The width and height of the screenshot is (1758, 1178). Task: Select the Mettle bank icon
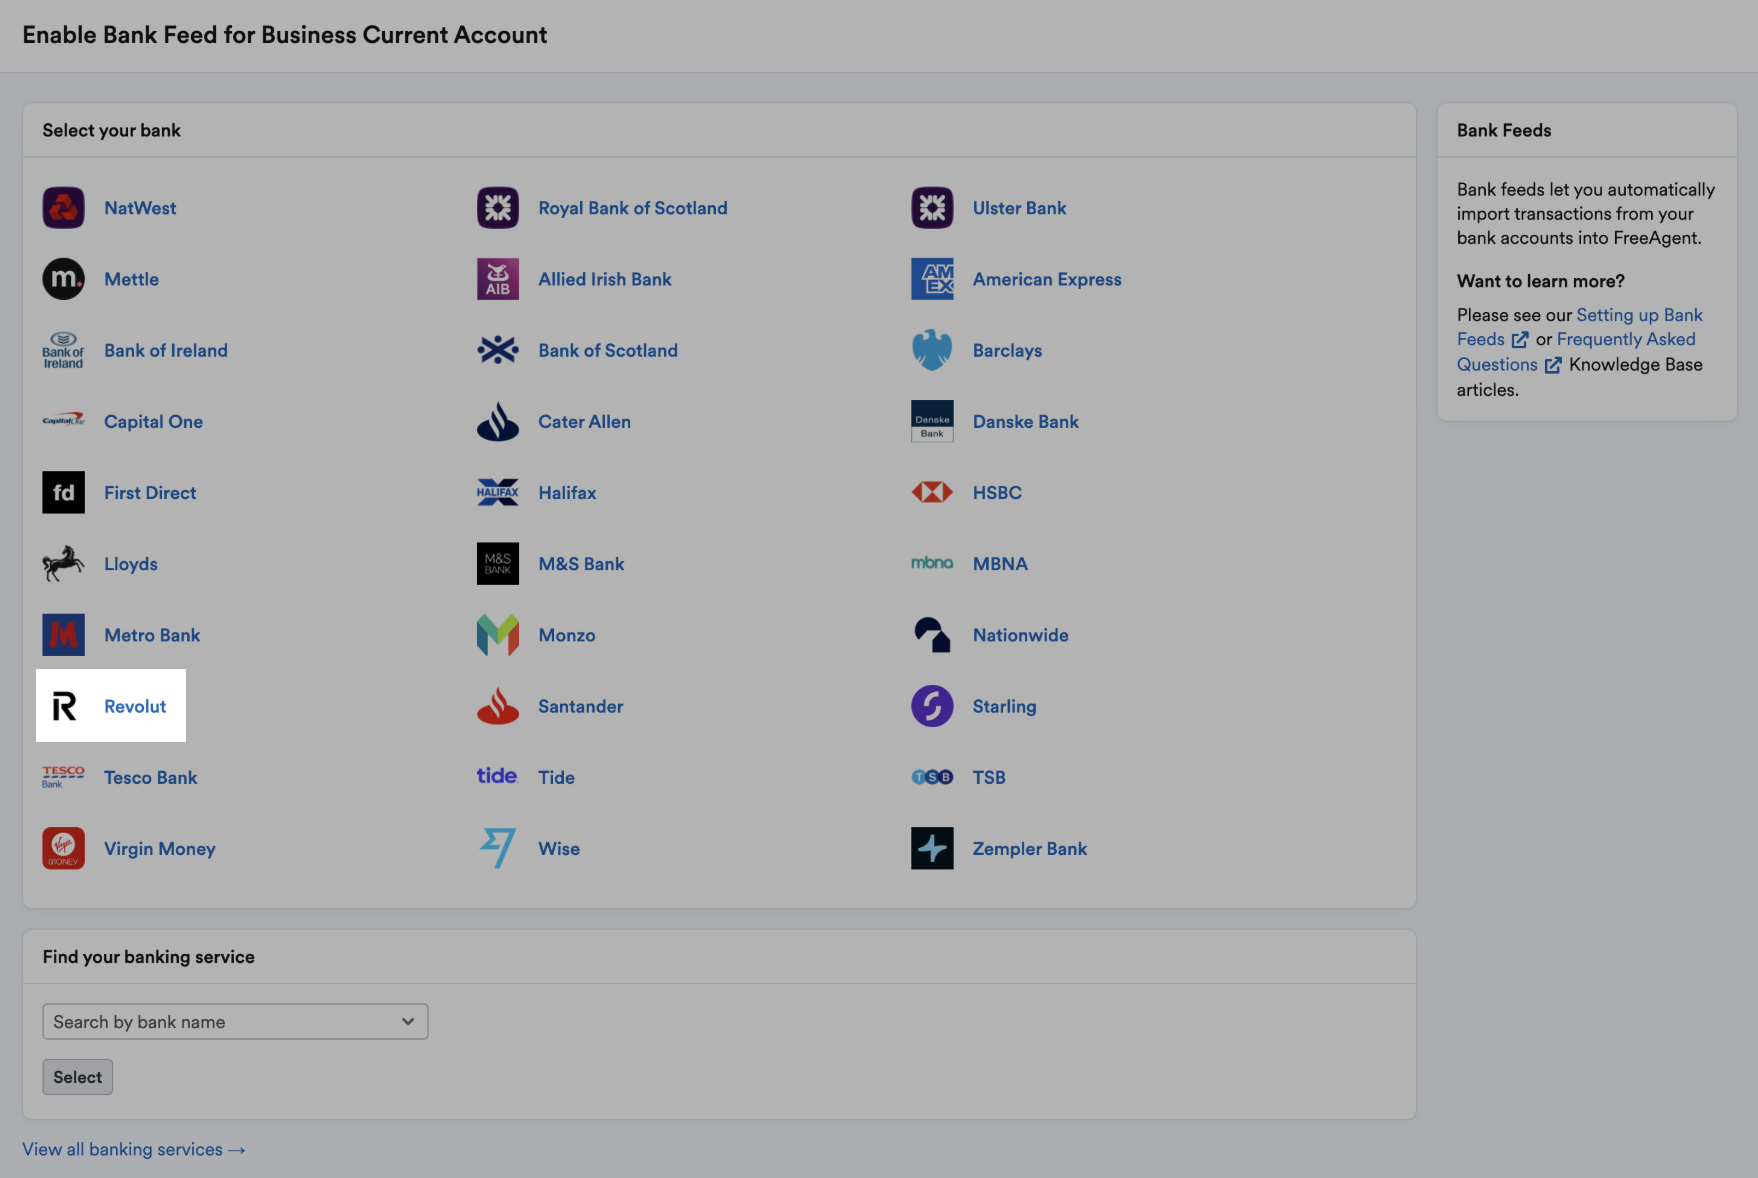tap(63, 279)
